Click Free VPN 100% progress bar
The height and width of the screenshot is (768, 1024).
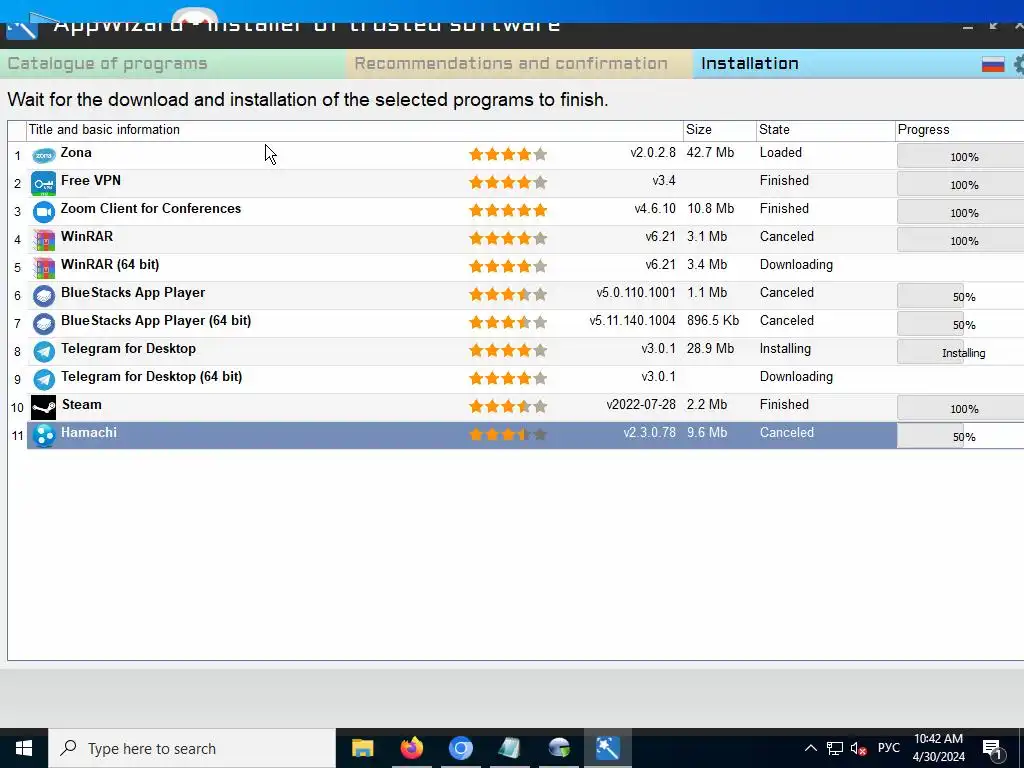pos(961,184)
